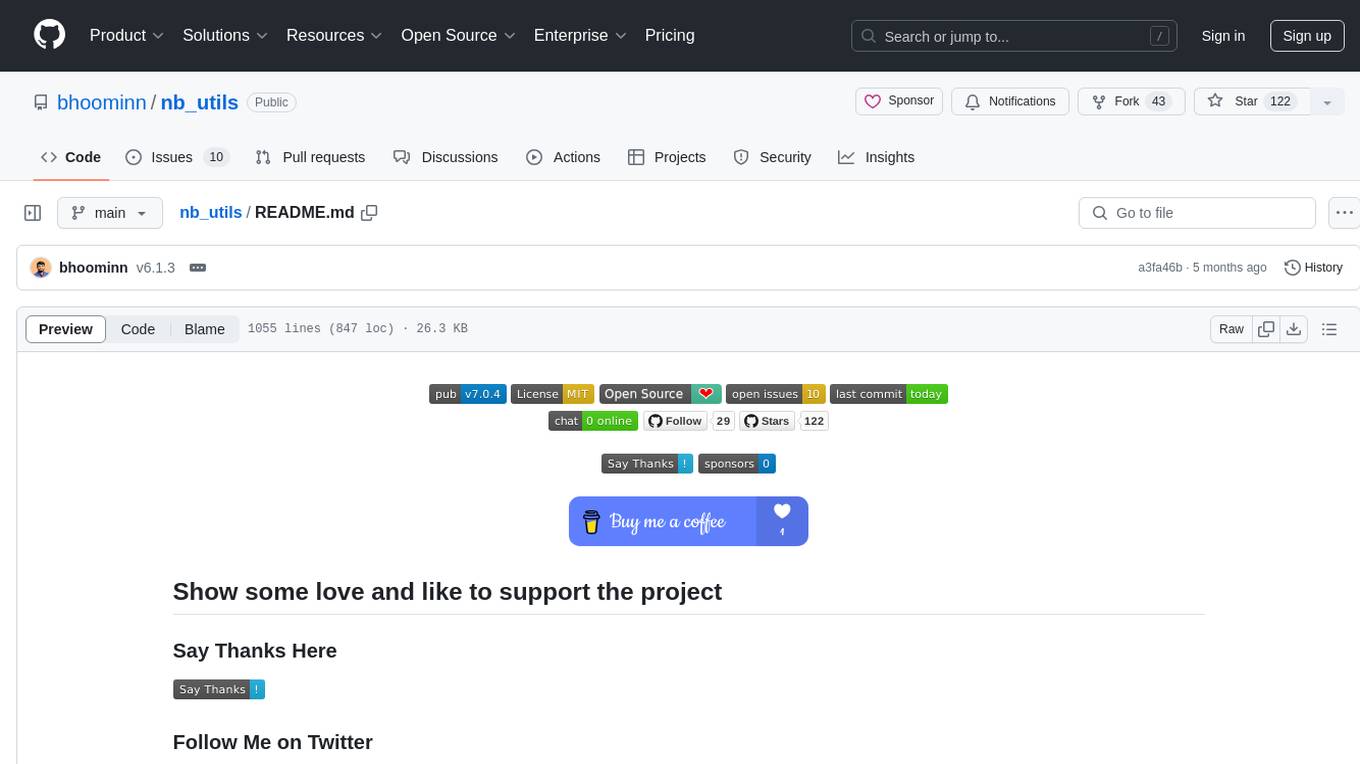
Task: Switch to the Projects tab
Action: coord(667,157)
